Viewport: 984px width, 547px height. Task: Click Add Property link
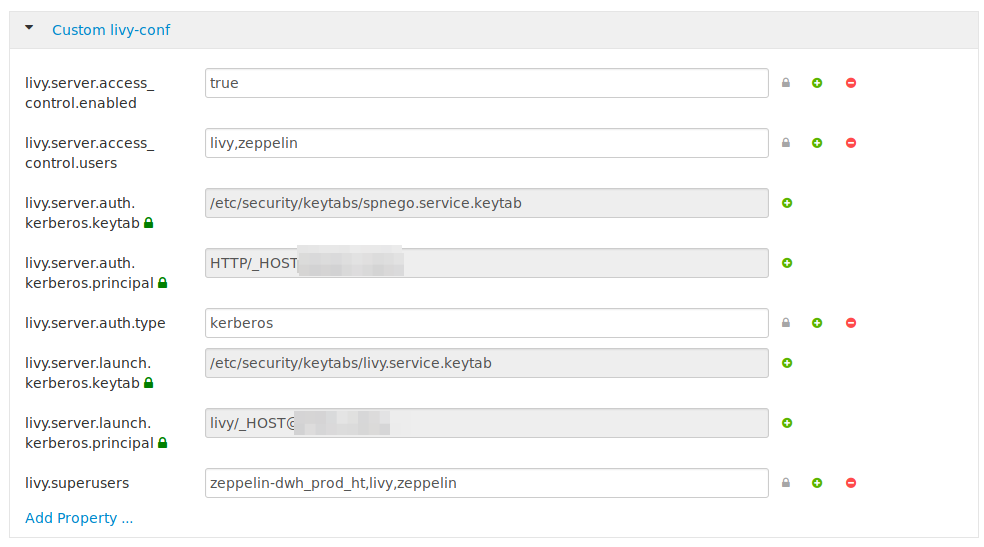point(79,518)
